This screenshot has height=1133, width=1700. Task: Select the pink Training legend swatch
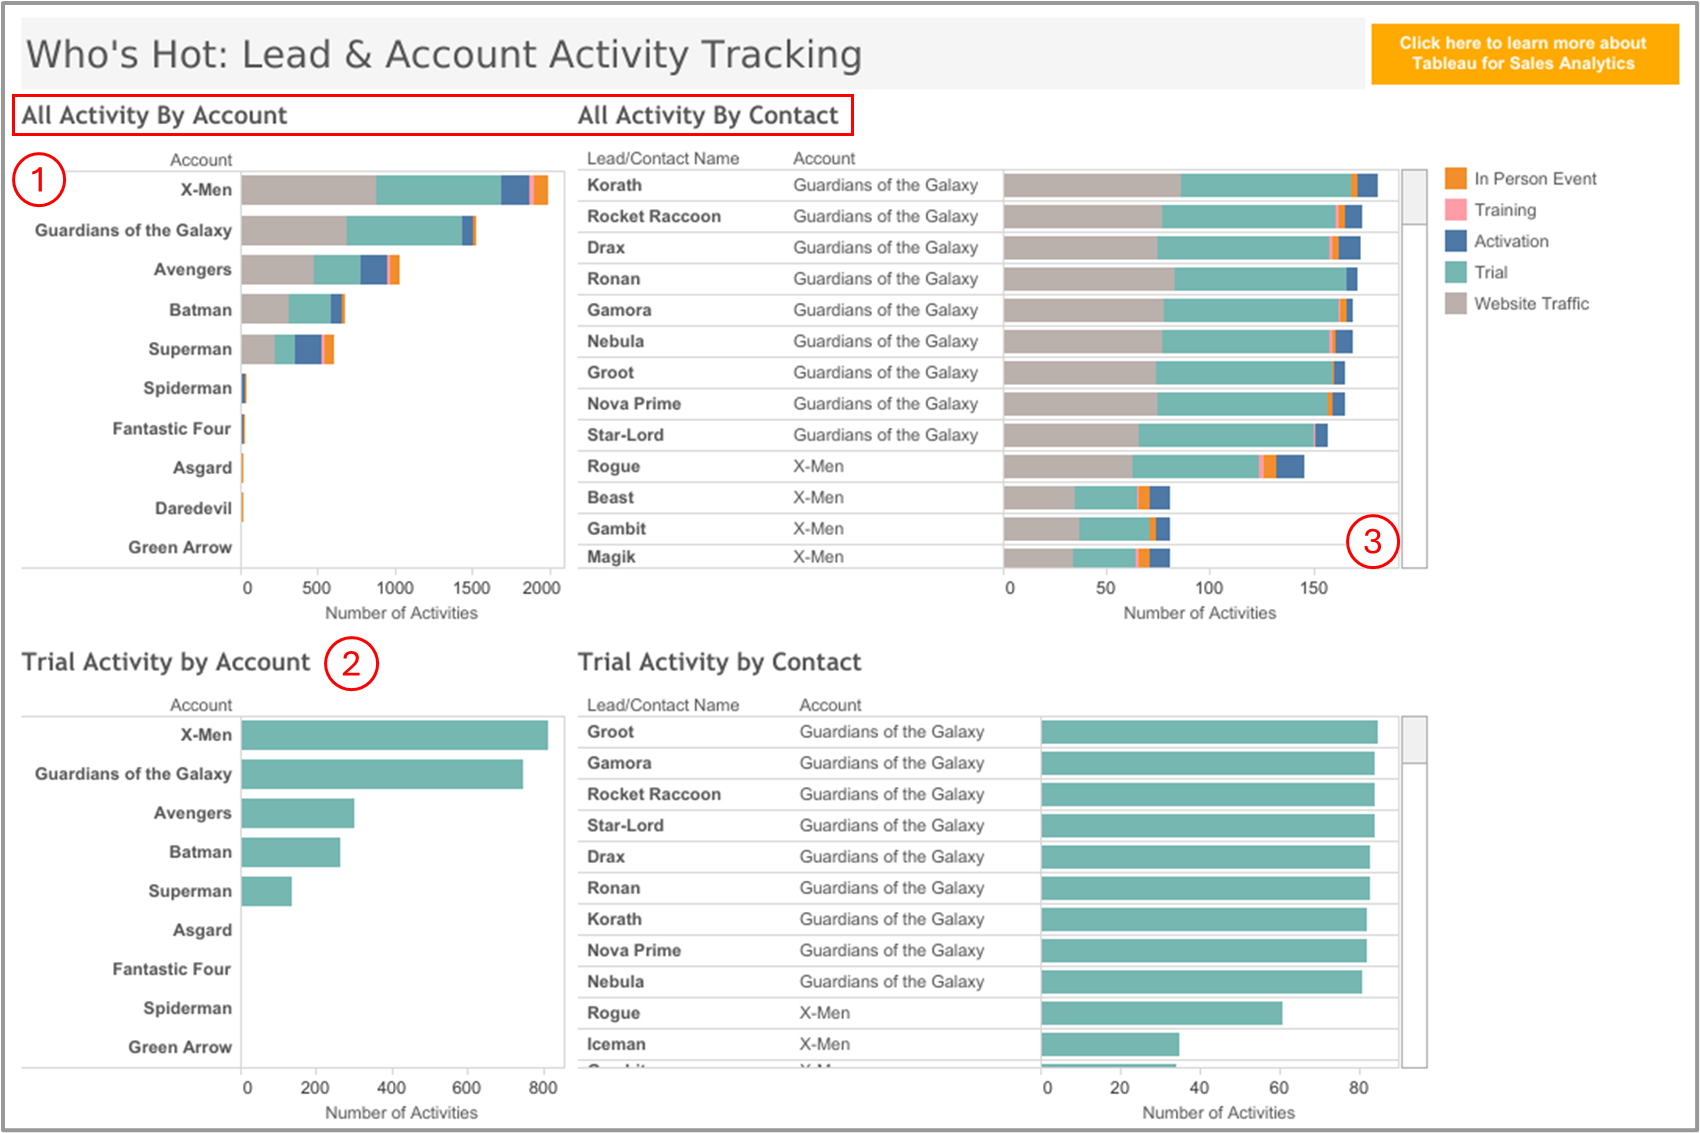[x=1455, y=210]
